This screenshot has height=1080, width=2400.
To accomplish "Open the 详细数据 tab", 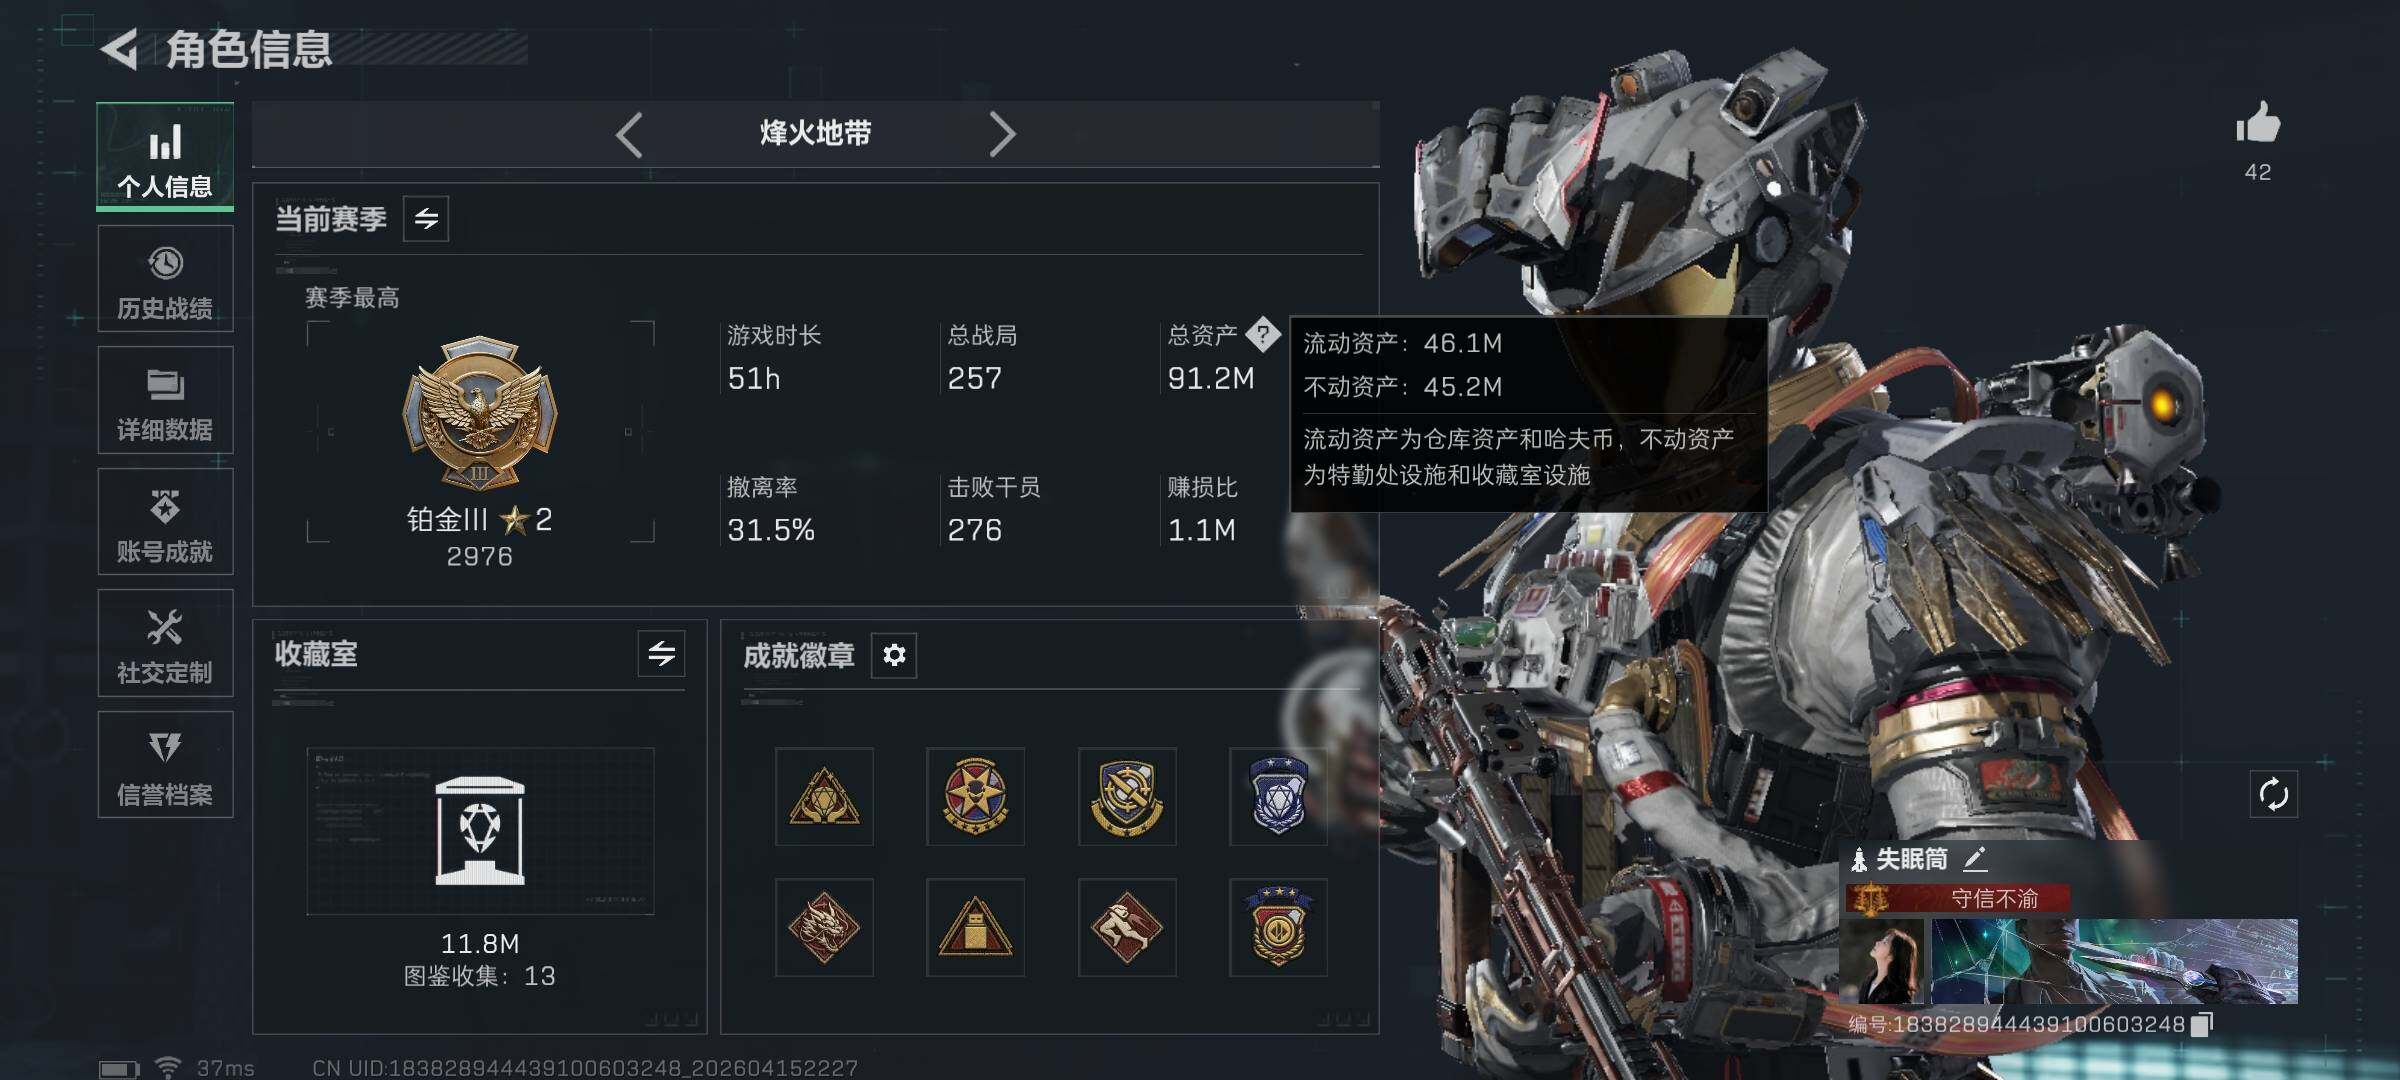I will point(165,400).
